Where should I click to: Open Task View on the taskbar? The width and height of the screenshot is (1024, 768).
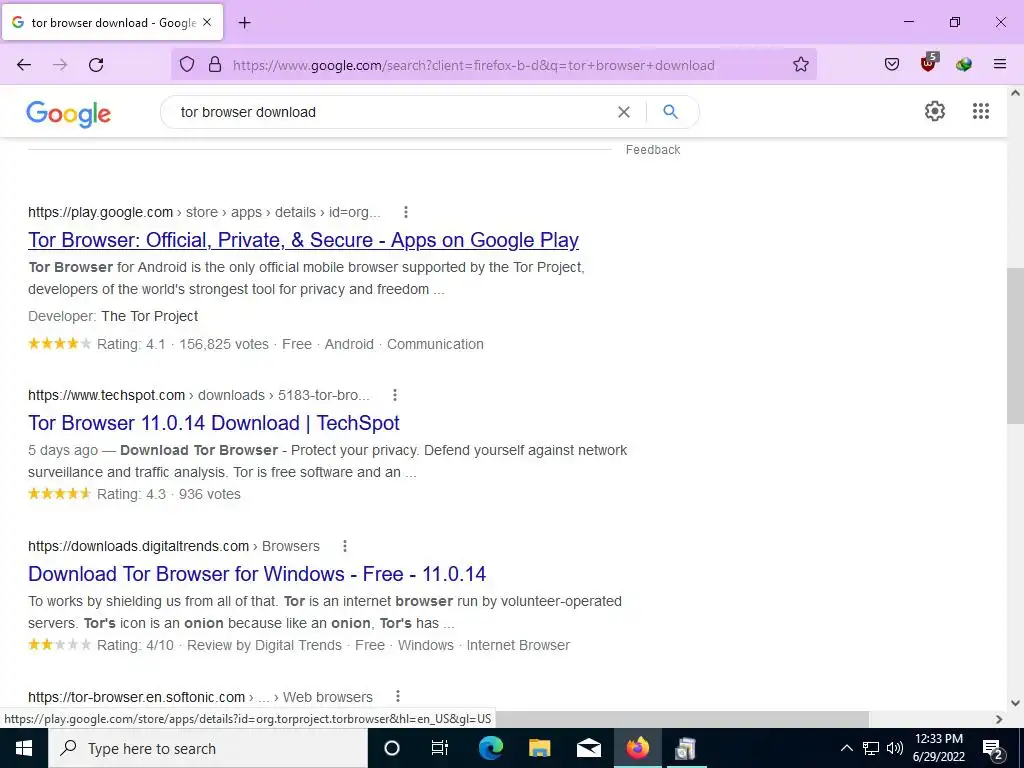[x=440, y=748]
